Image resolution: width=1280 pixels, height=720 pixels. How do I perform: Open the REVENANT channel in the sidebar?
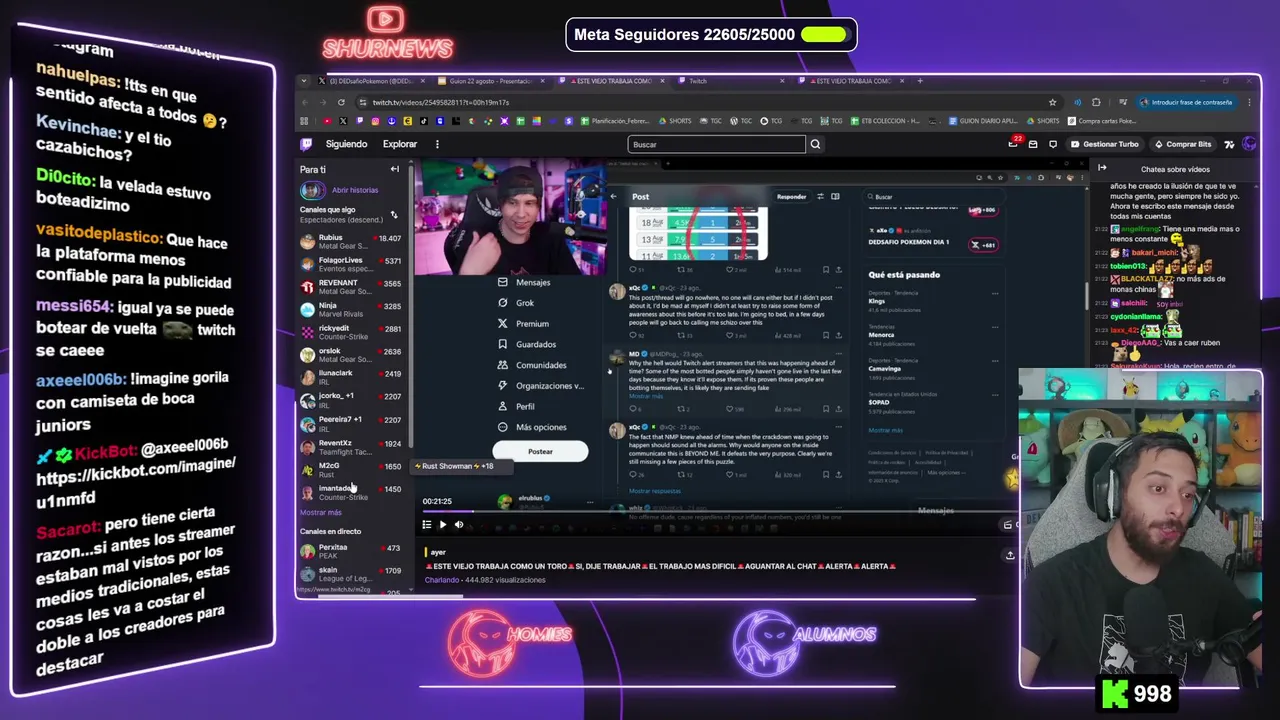point(351,287)
